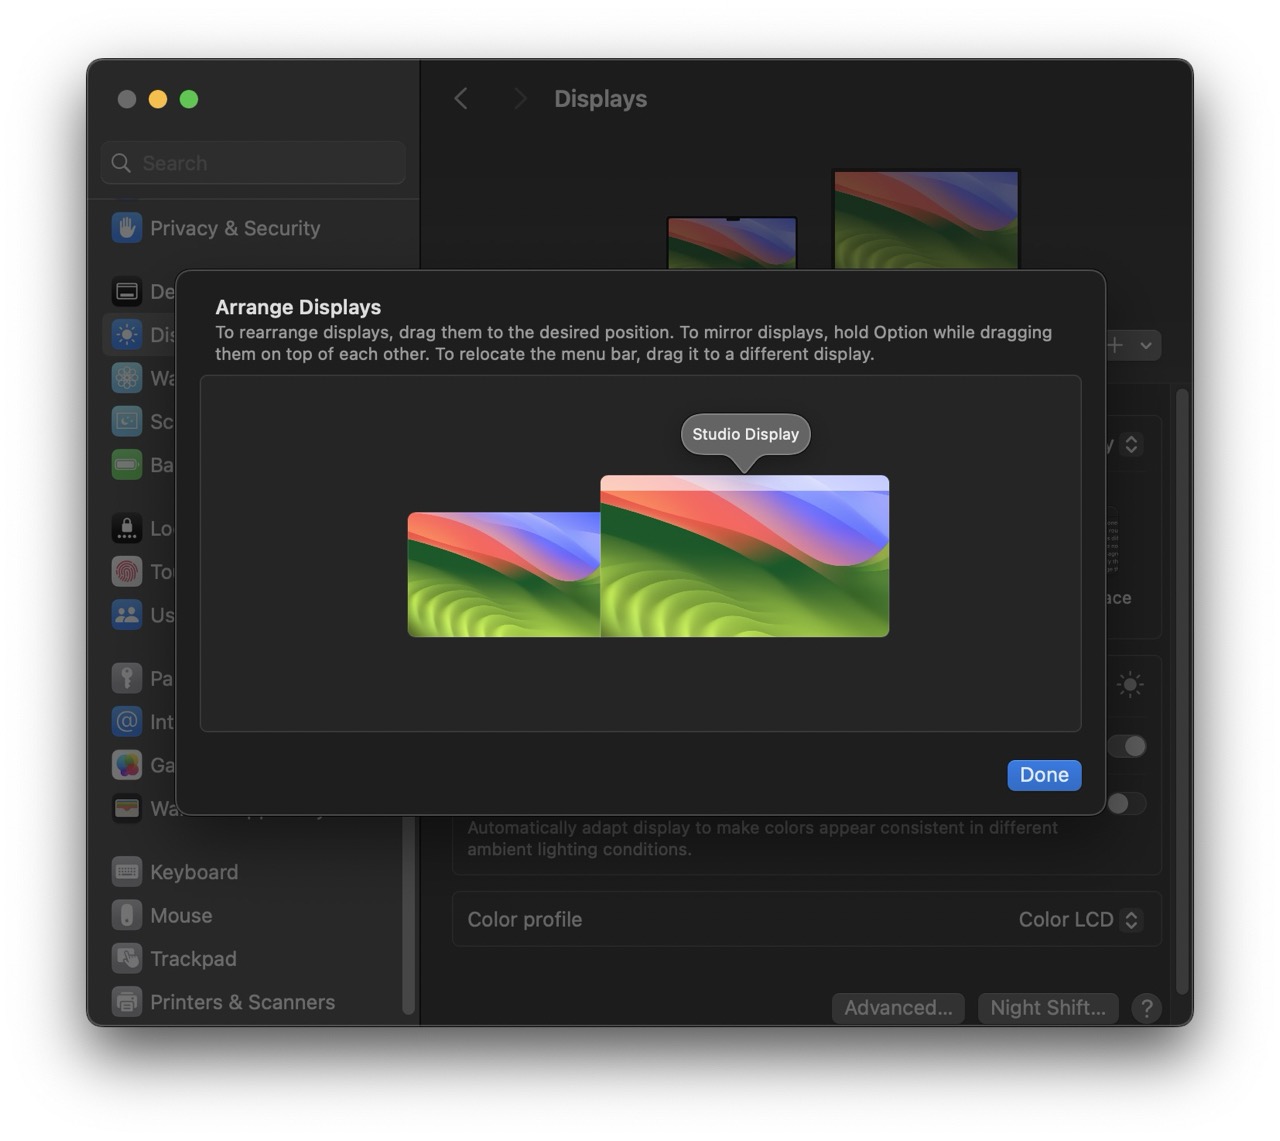
Task: Click the Displays sun icon in sidebar
Action: coord(127,334)
